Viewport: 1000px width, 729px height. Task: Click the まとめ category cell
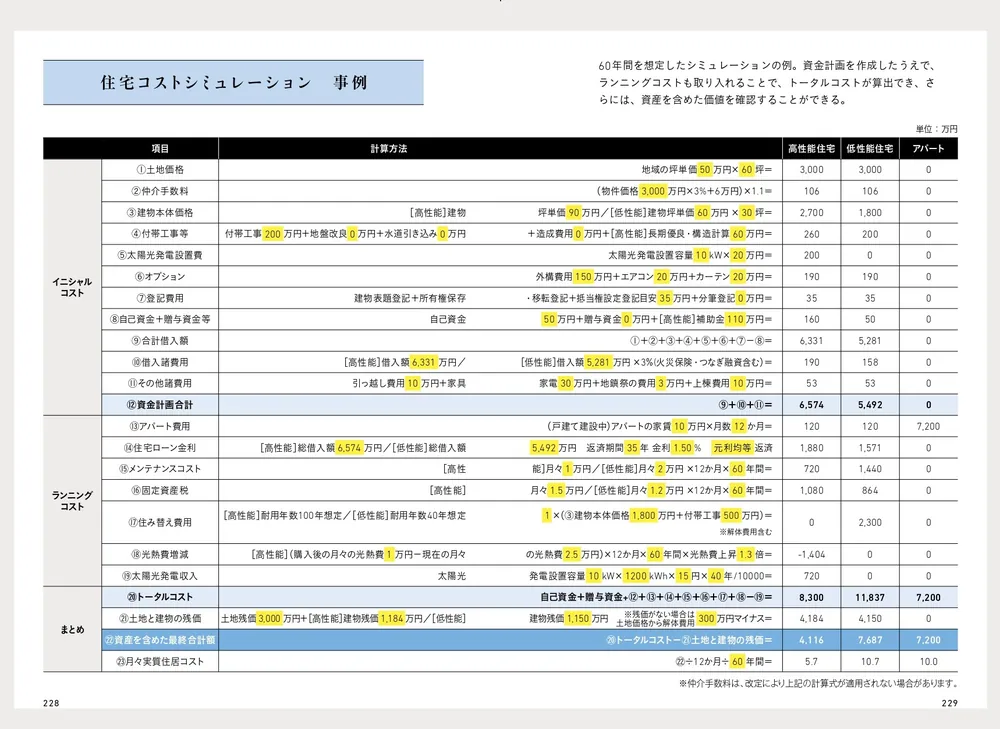[72, 630]
